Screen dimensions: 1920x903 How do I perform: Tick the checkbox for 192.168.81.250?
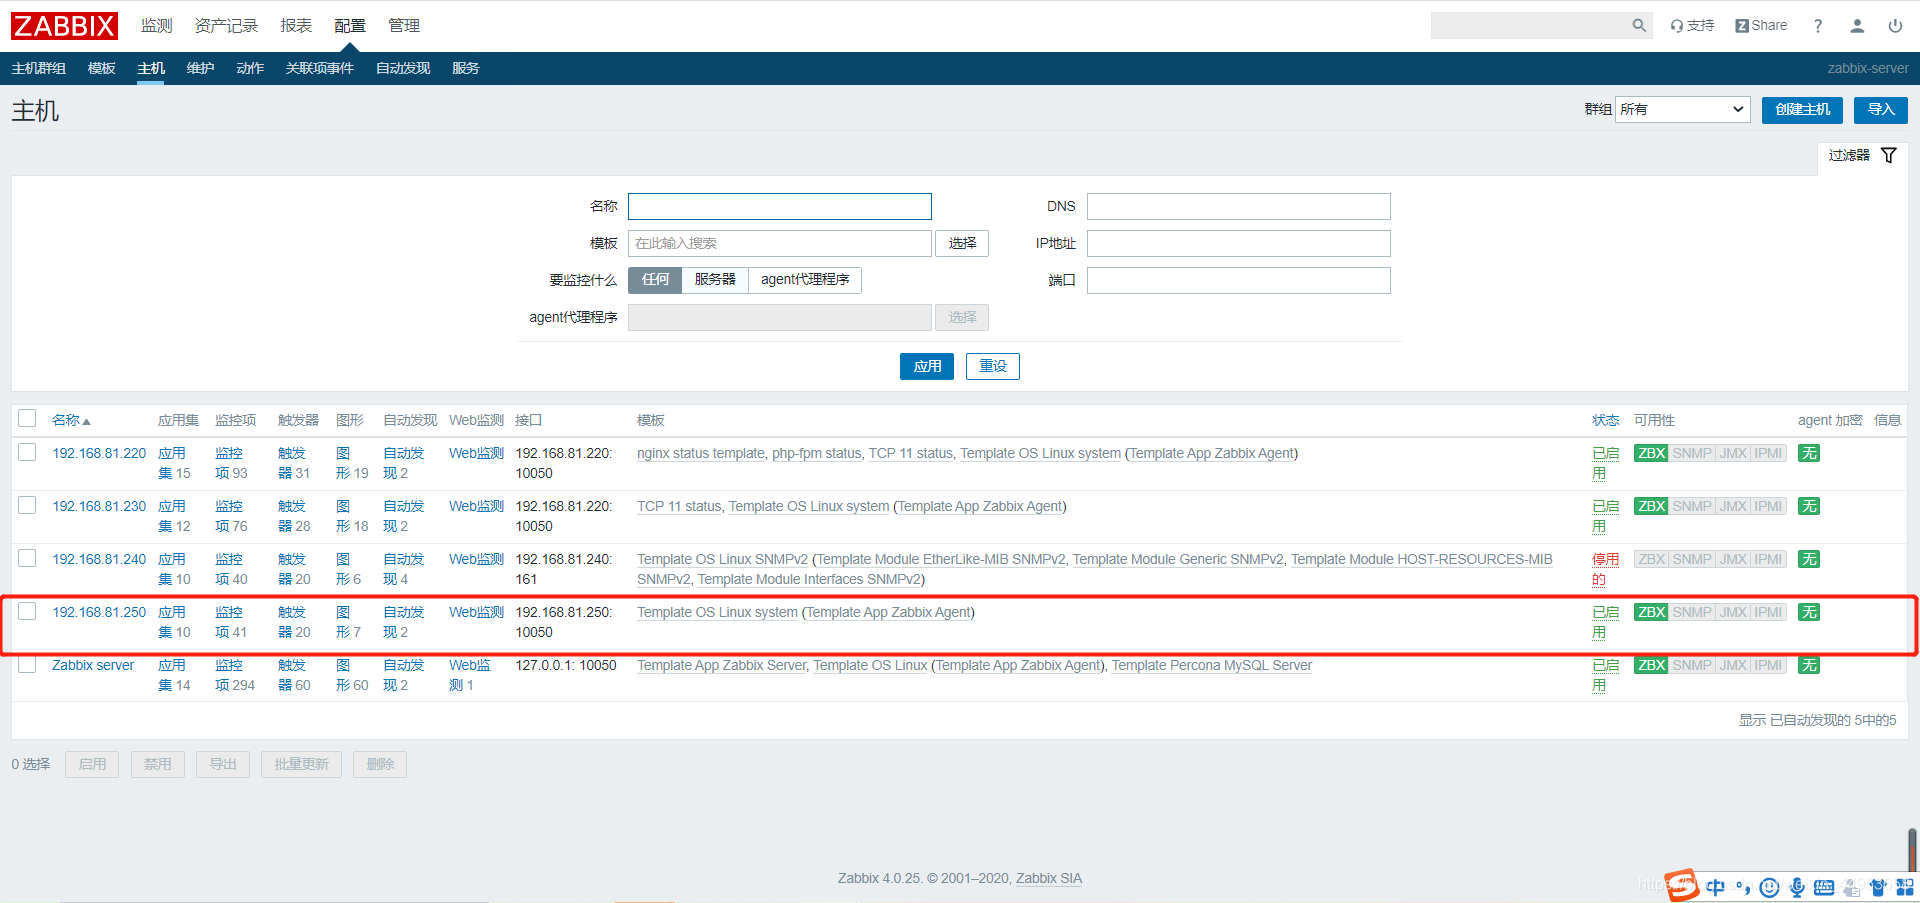pos(27,611)
